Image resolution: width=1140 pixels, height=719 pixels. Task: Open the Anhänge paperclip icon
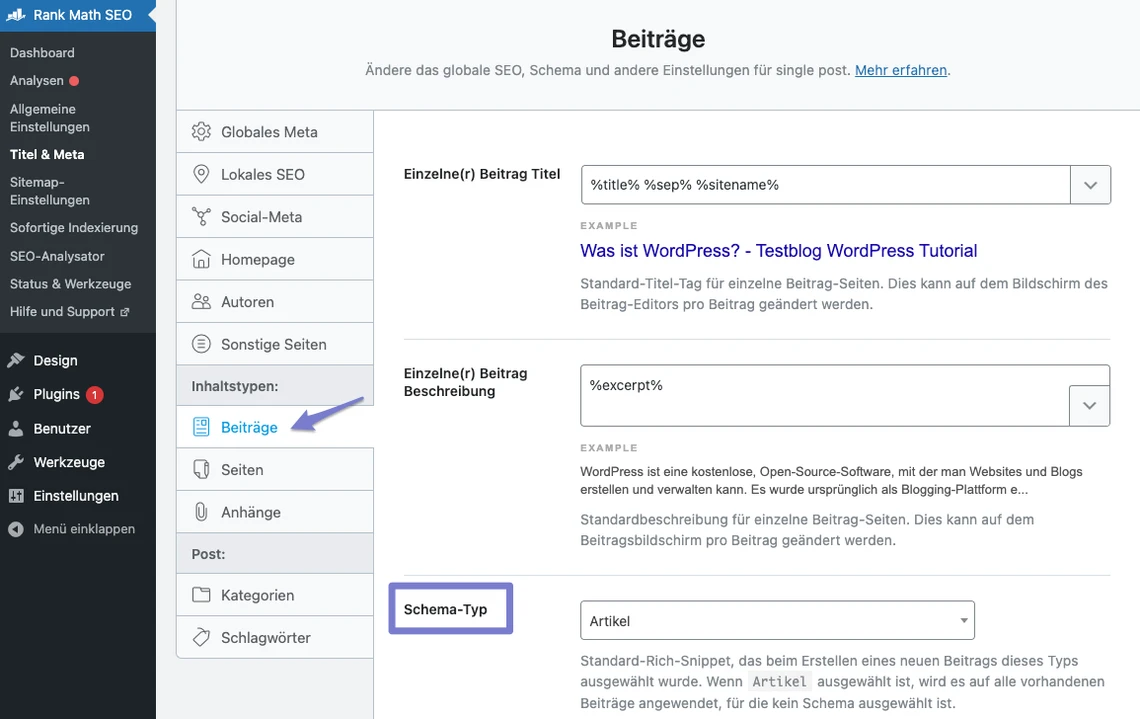pyautogui.click(x=200, y=511)
